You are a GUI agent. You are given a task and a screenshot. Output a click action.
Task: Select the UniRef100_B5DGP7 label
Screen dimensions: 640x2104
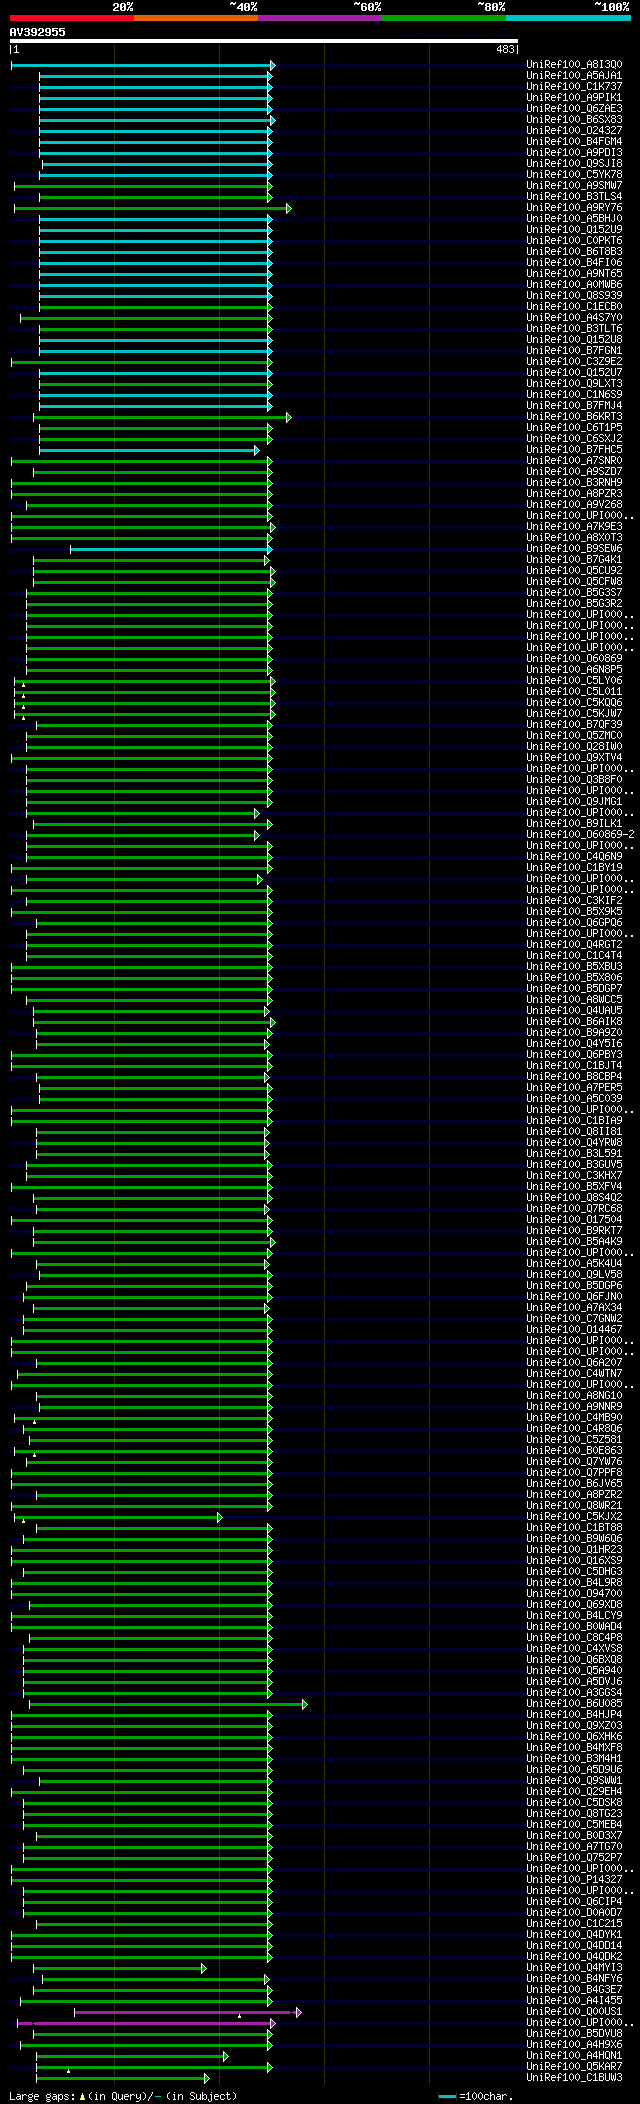[574, 989]
